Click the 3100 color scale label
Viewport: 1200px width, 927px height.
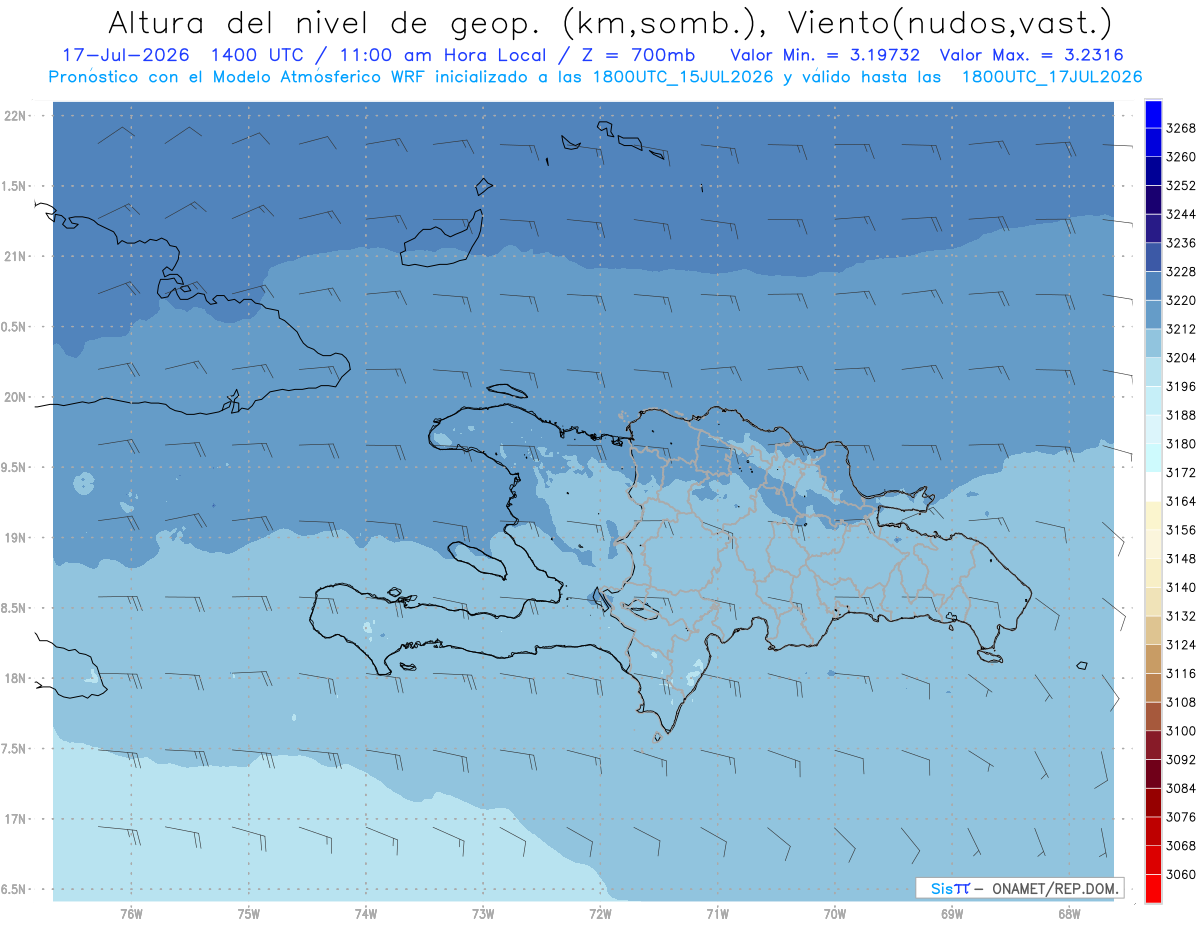[1181, 731]
